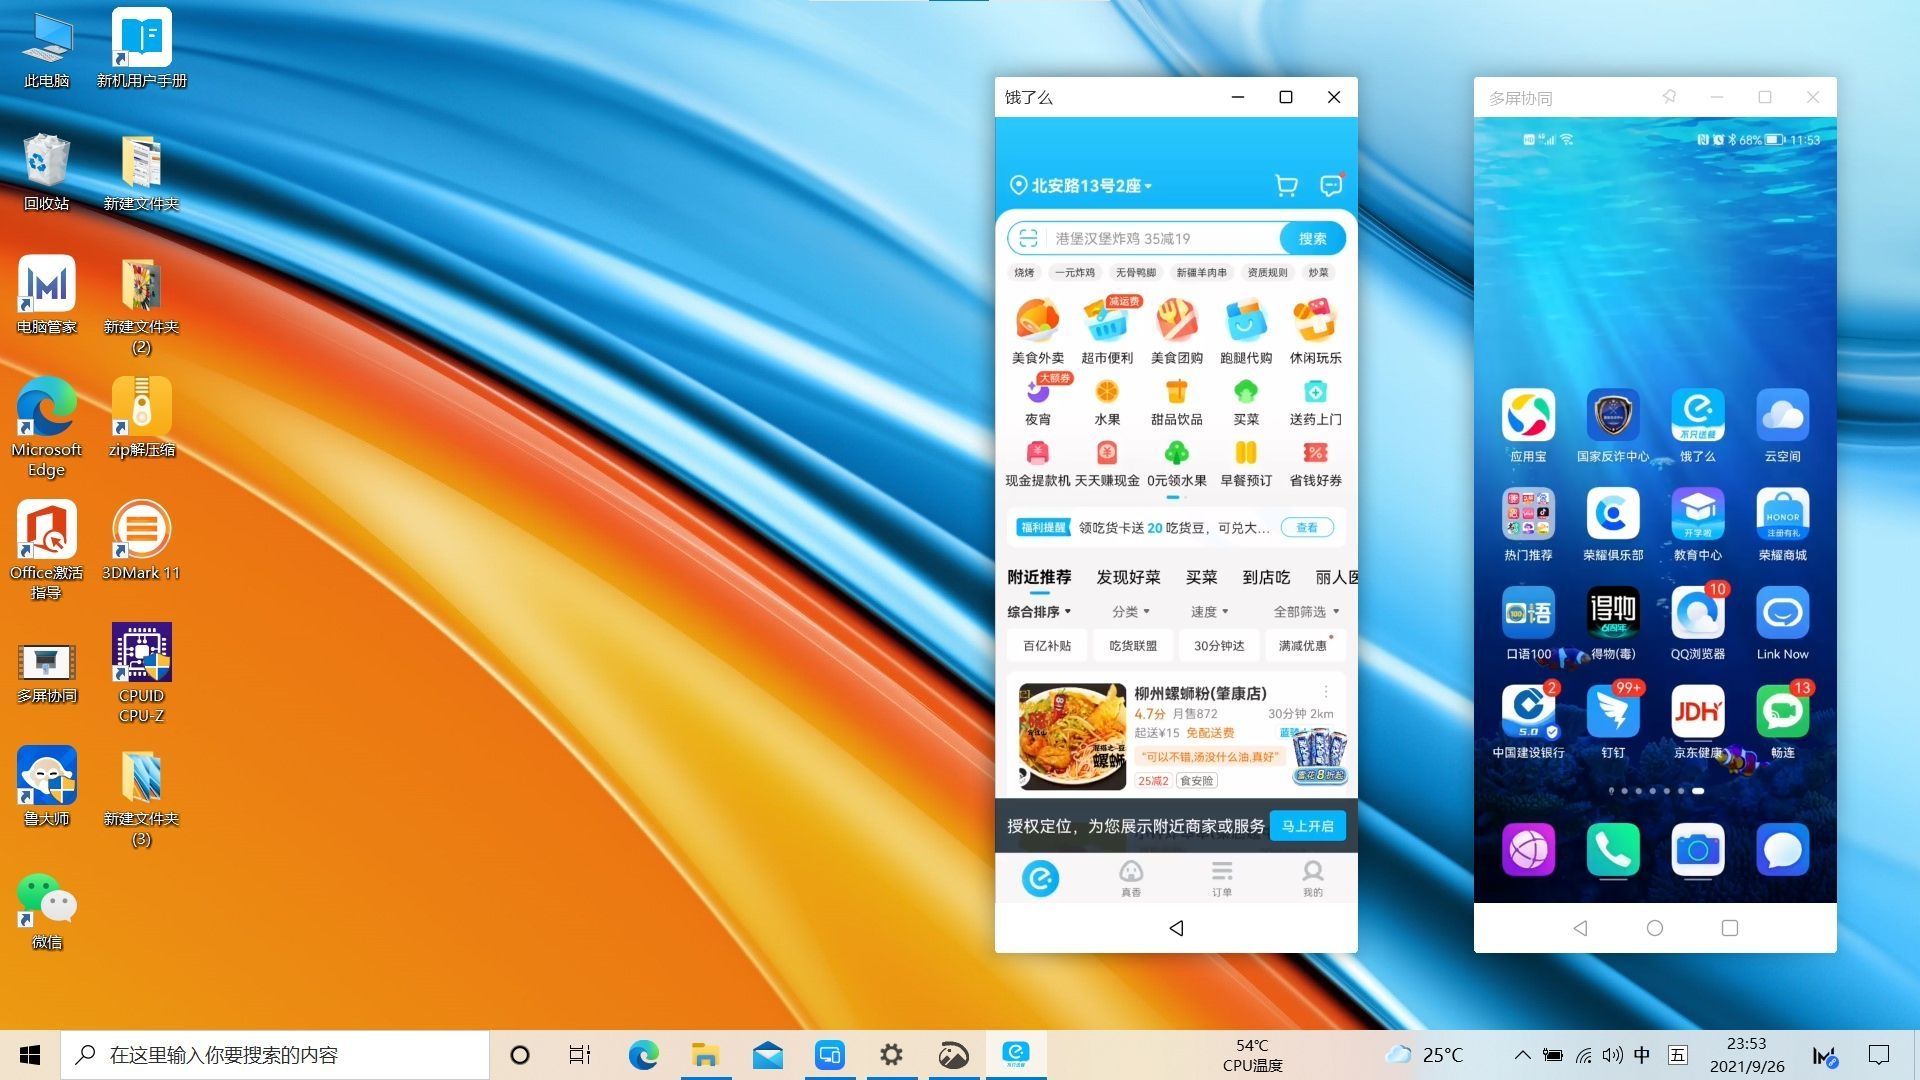This screenshot has width=1920, height=1080.
Task: Open the 综合排序 sort dropdown
Action: point(1039,611)
